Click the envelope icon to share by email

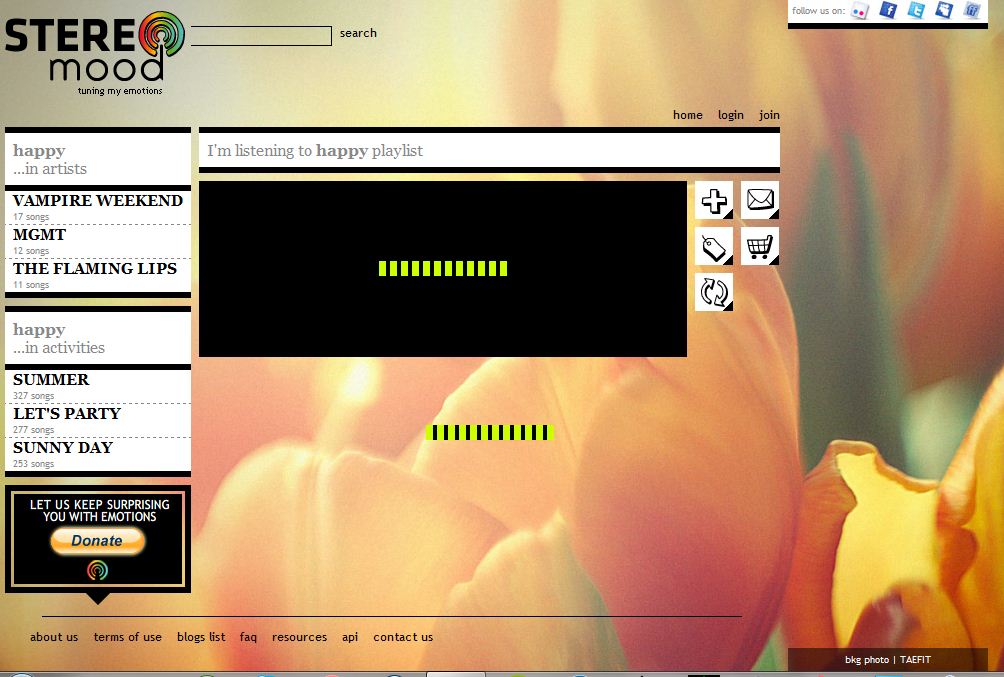click(x=759, y=200)
